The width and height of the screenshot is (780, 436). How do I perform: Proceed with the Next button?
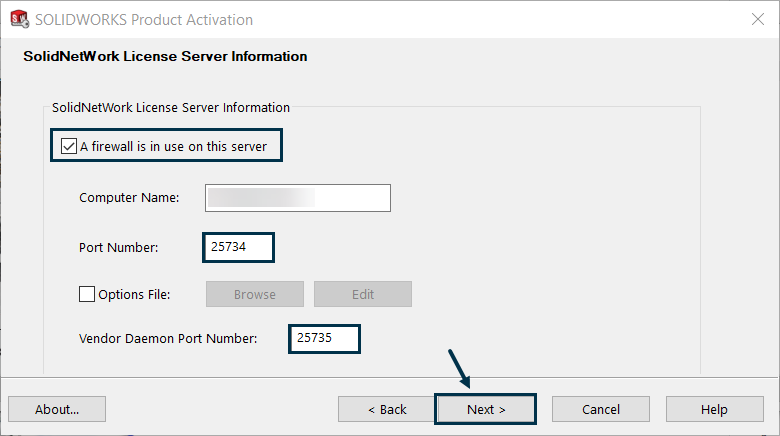[486, 409]
